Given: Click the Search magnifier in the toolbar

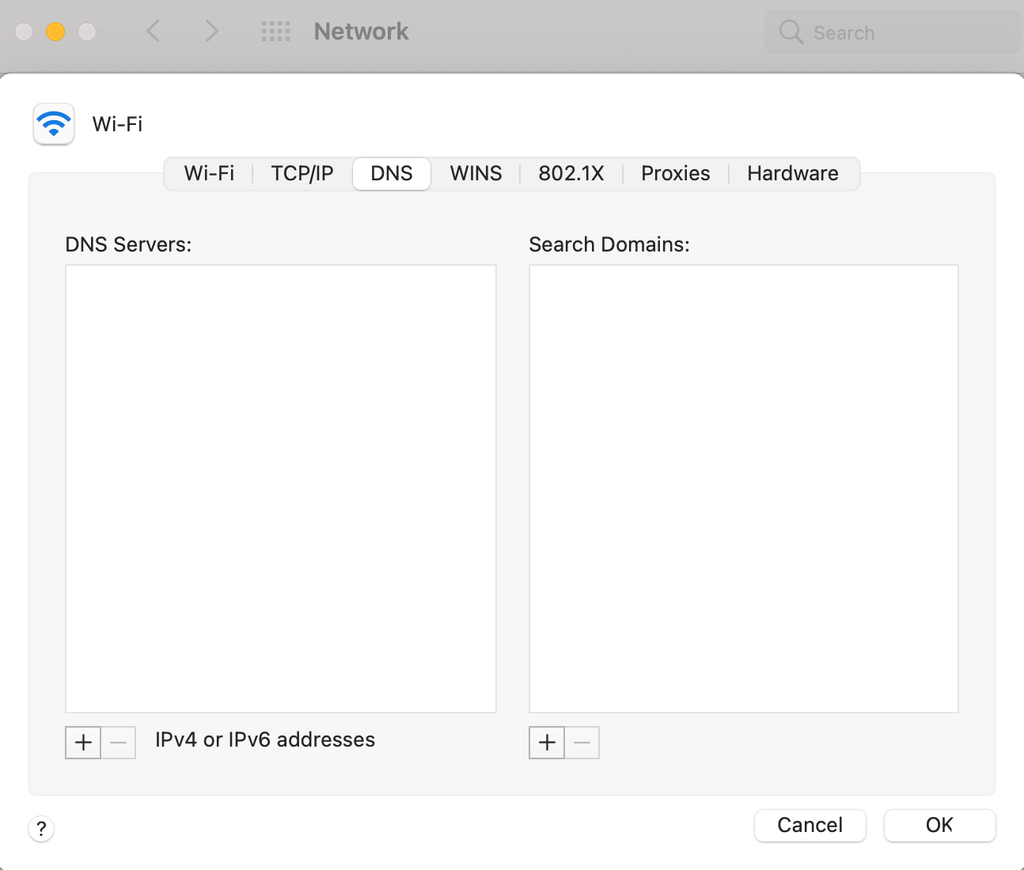Looking at the screenshot, I should coord(789,32).
